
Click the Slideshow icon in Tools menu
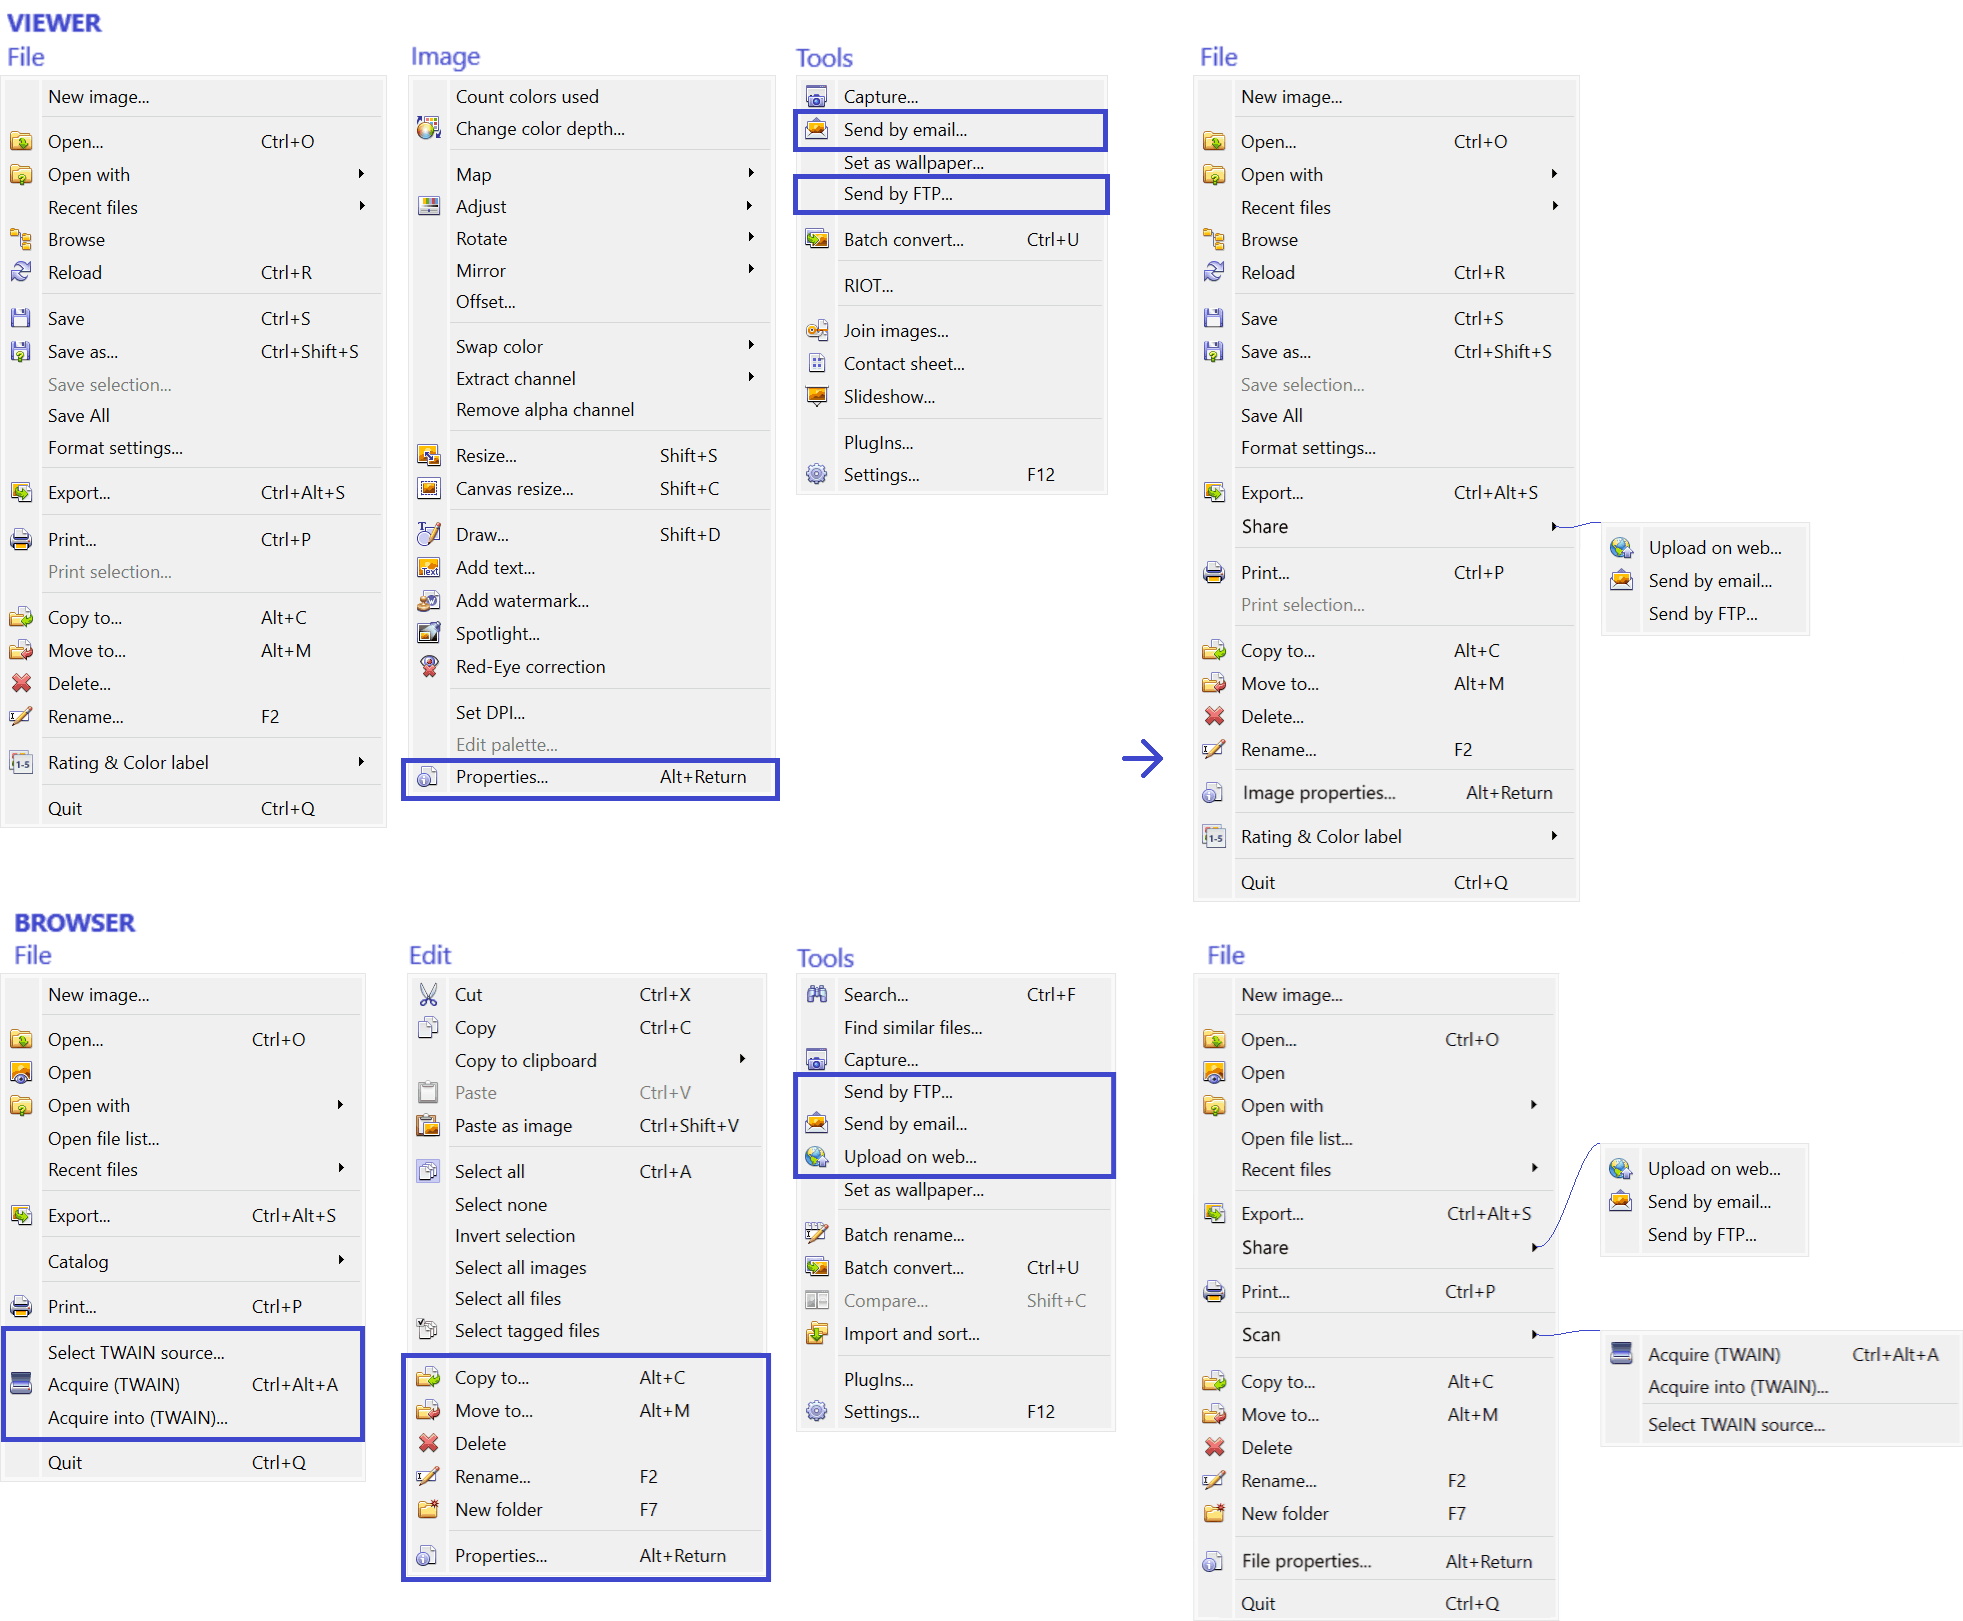816,397
